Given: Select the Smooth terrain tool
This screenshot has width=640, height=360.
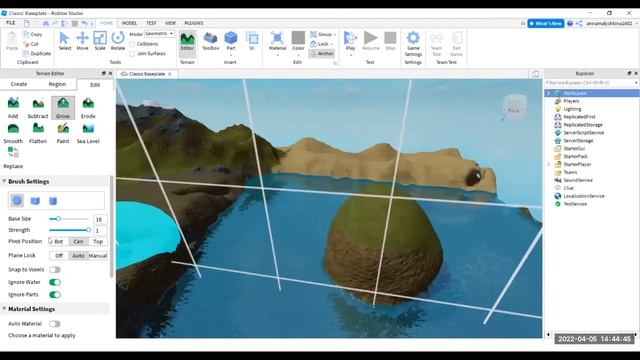Looking at the screenshot, I should click(x=13, y=133).
